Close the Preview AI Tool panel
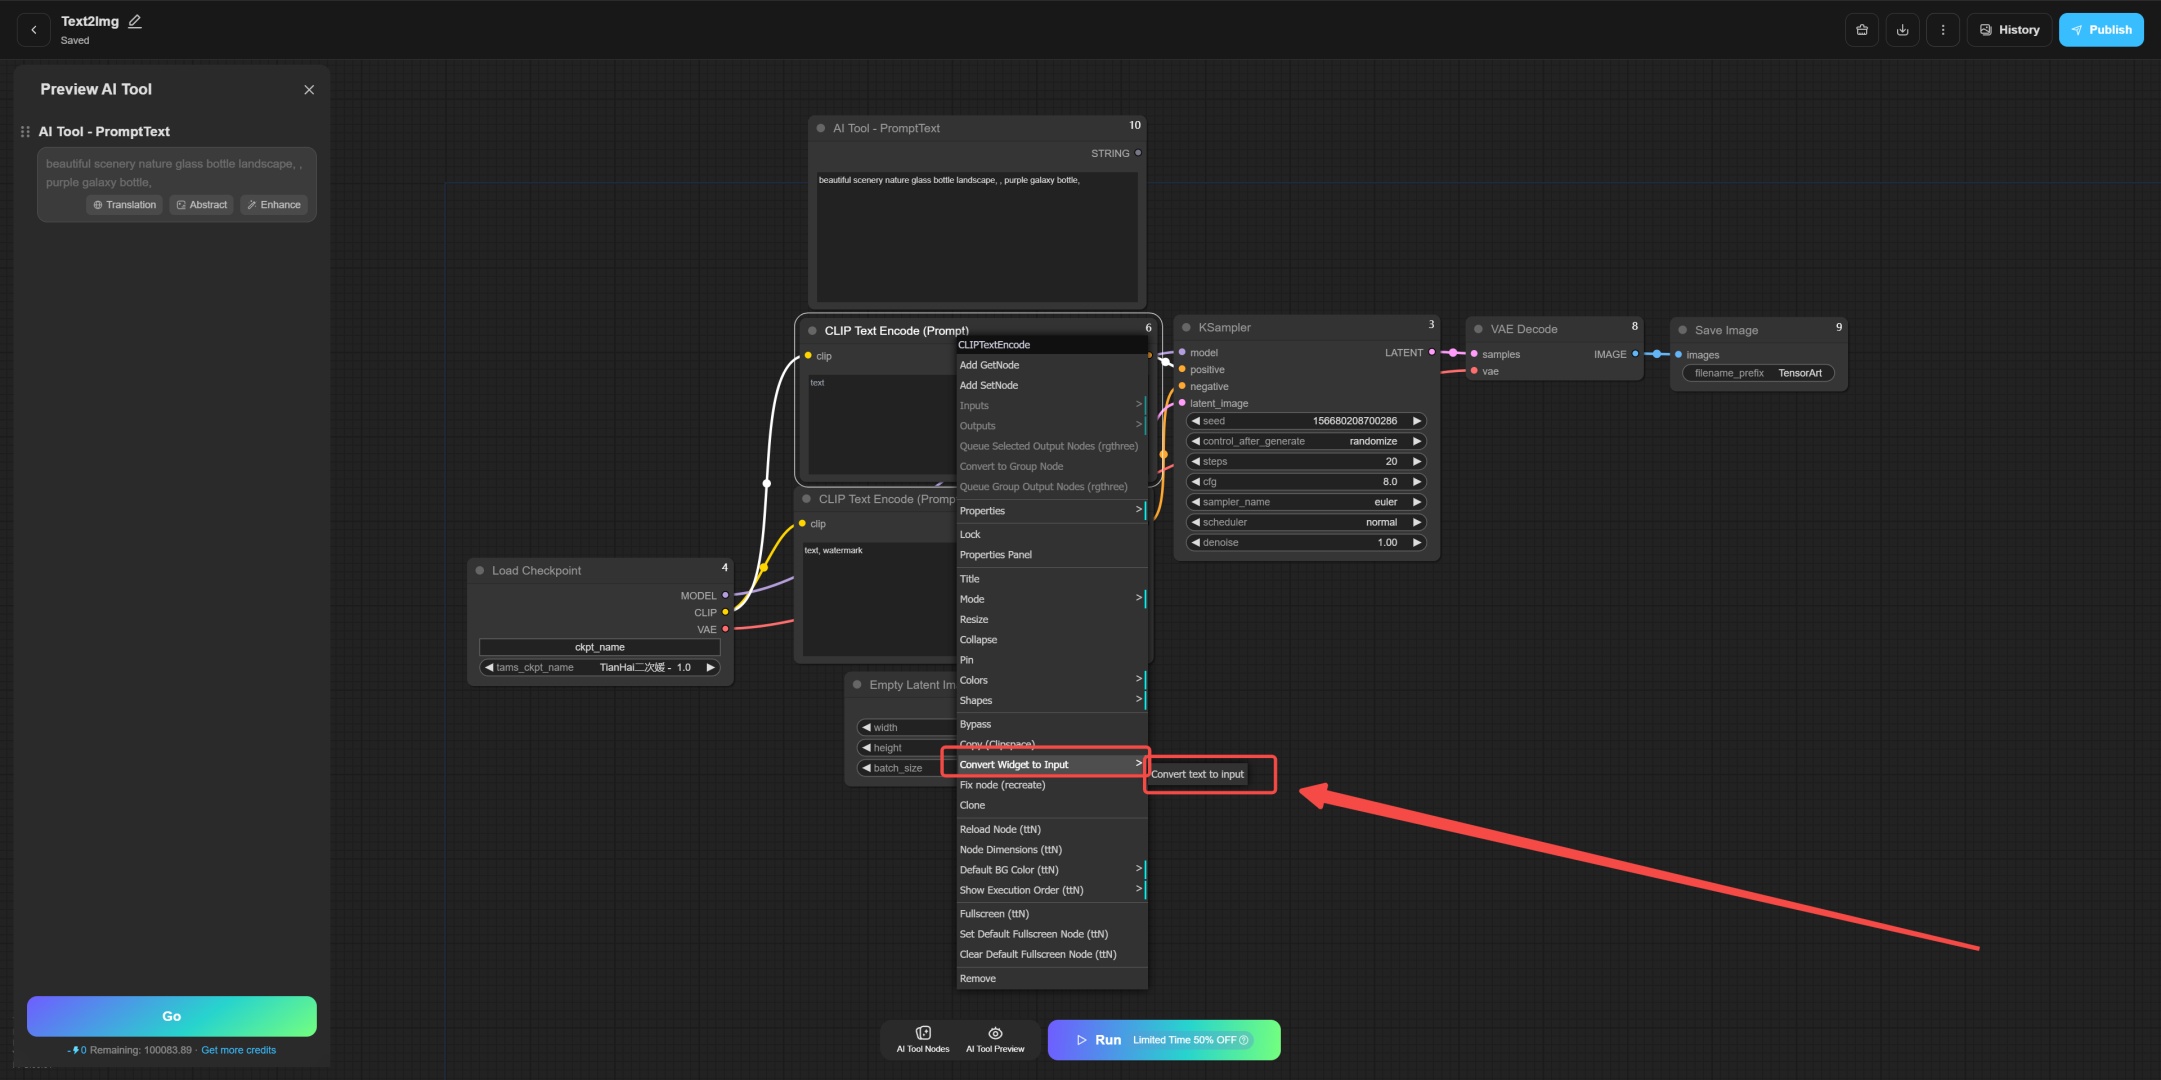Viewport: 2161px width, 1080px height. coord(309,90)
